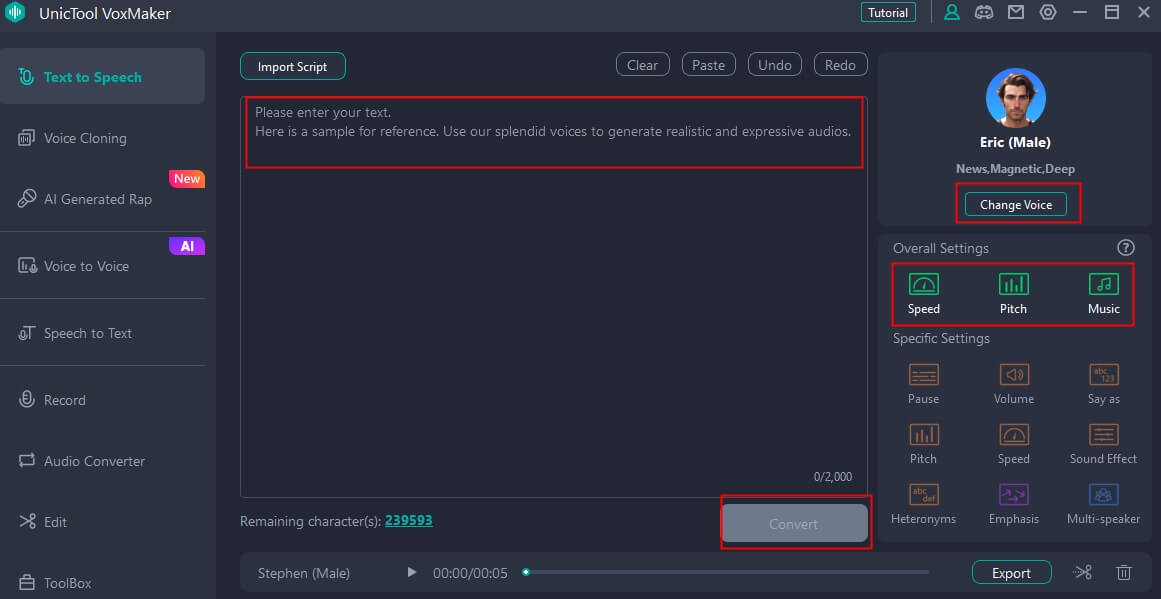Switch to Voice Cloning tab

click(85, 138)
